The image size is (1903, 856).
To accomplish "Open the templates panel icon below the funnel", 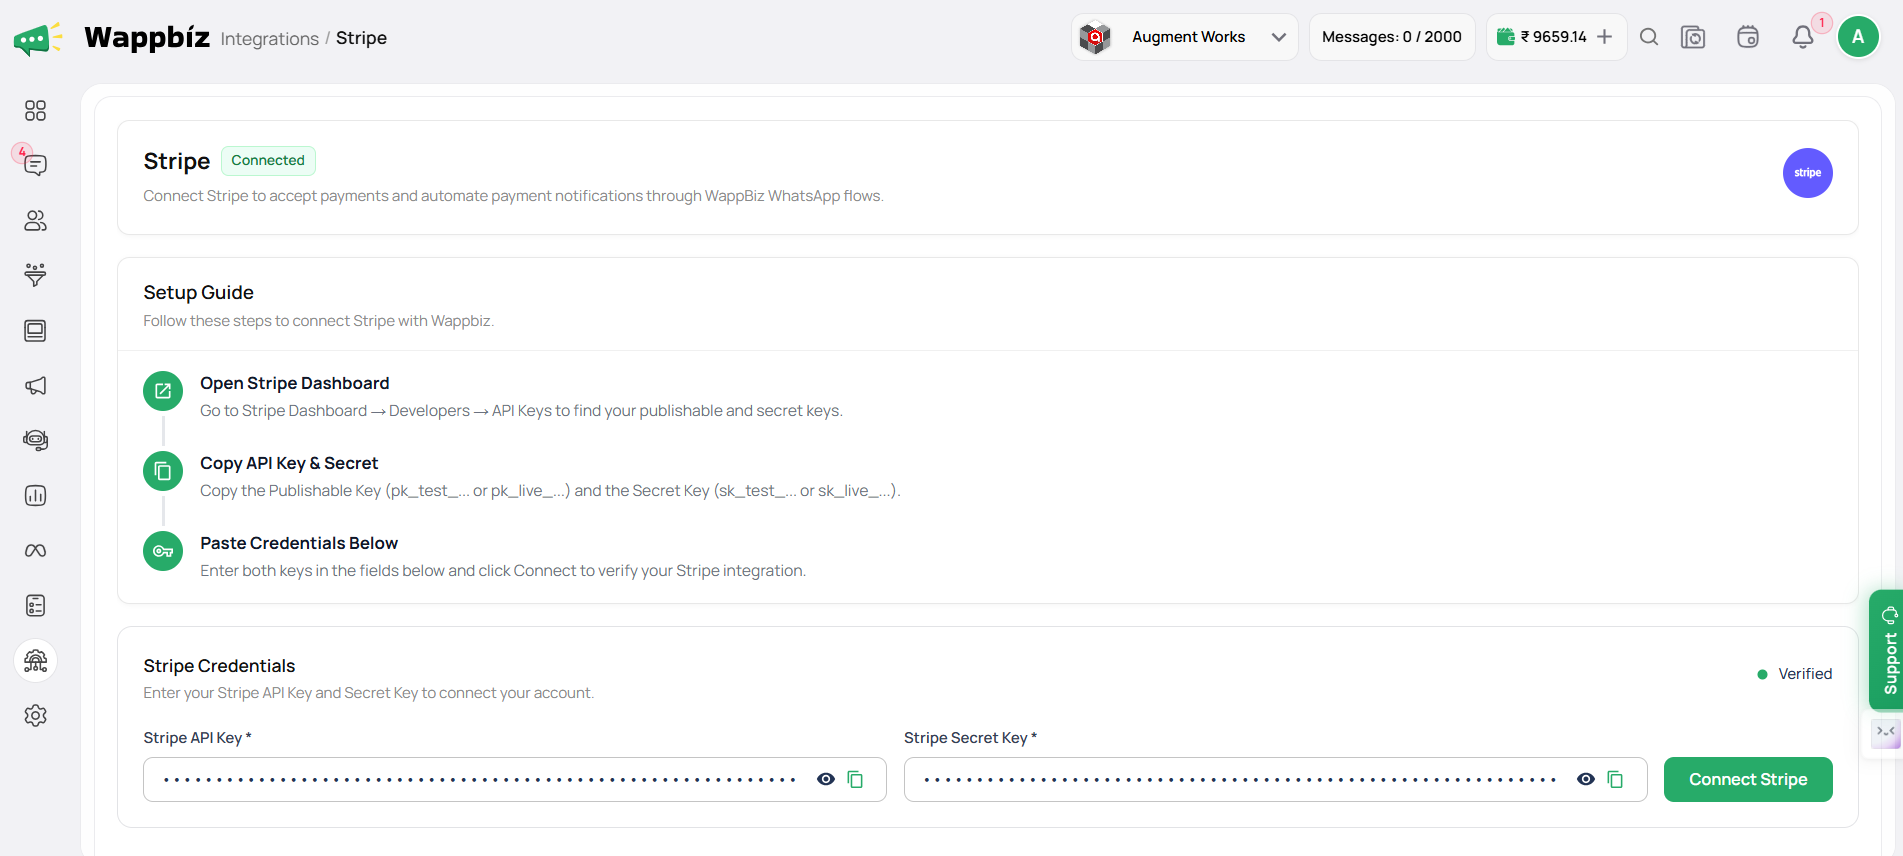I will tap(36, 331).
